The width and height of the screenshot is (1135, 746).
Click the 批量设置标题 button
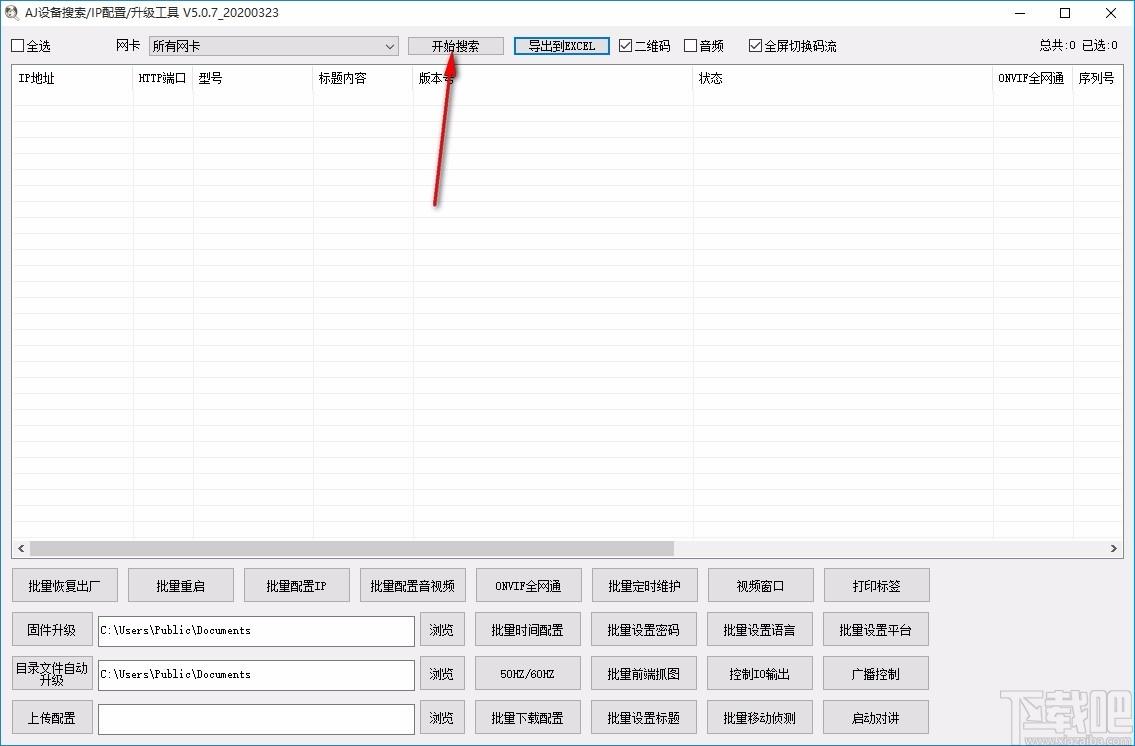pos(644,718)
